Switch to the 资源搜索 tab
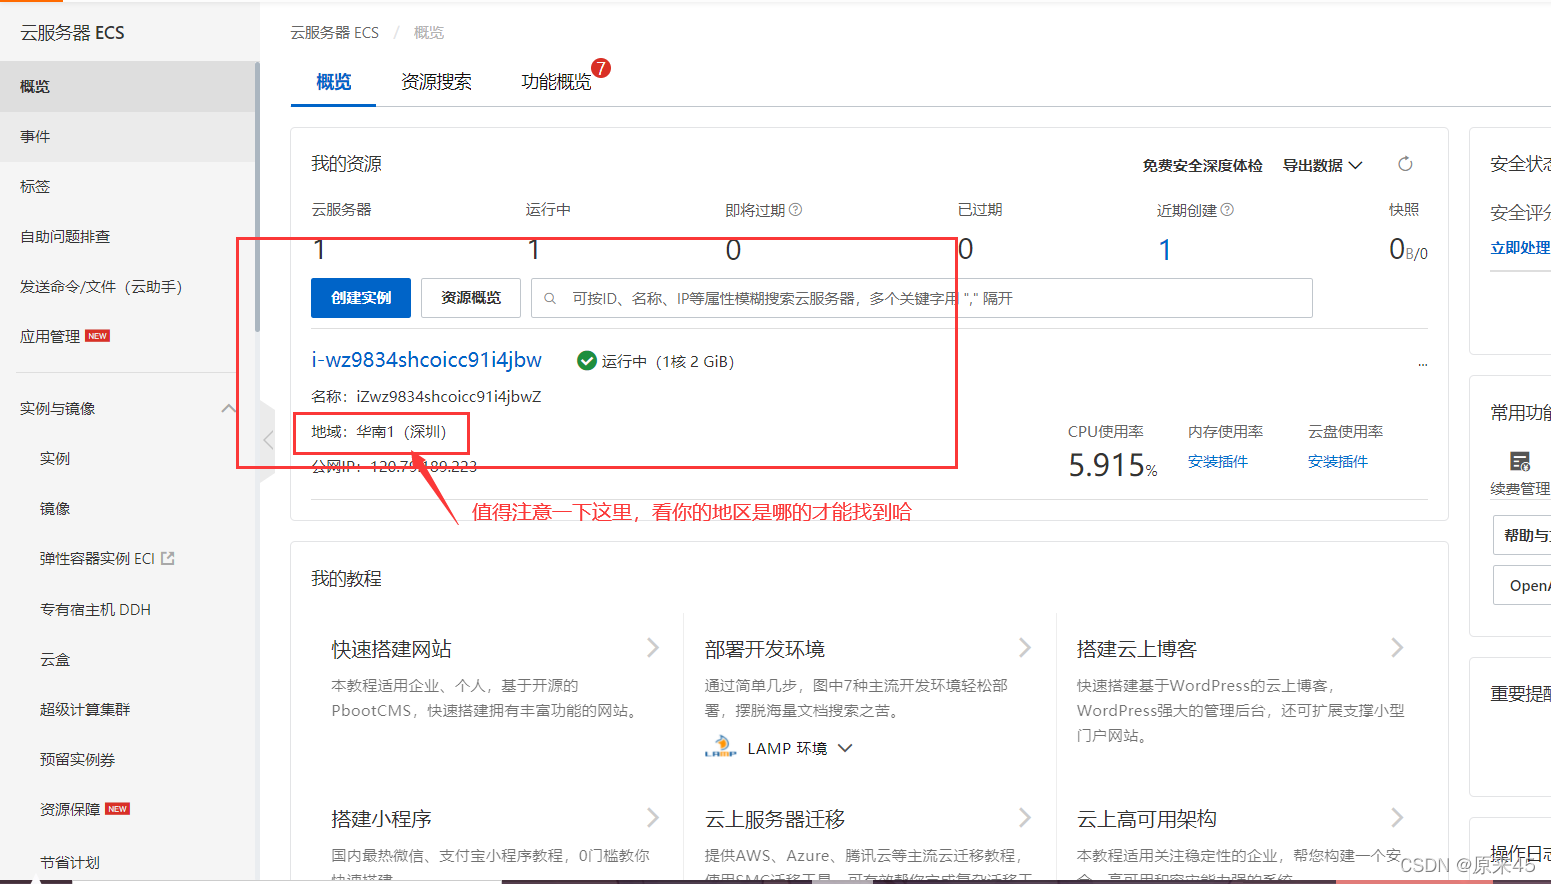Viewport: 1551px width, 884px height. pos(436,82)
